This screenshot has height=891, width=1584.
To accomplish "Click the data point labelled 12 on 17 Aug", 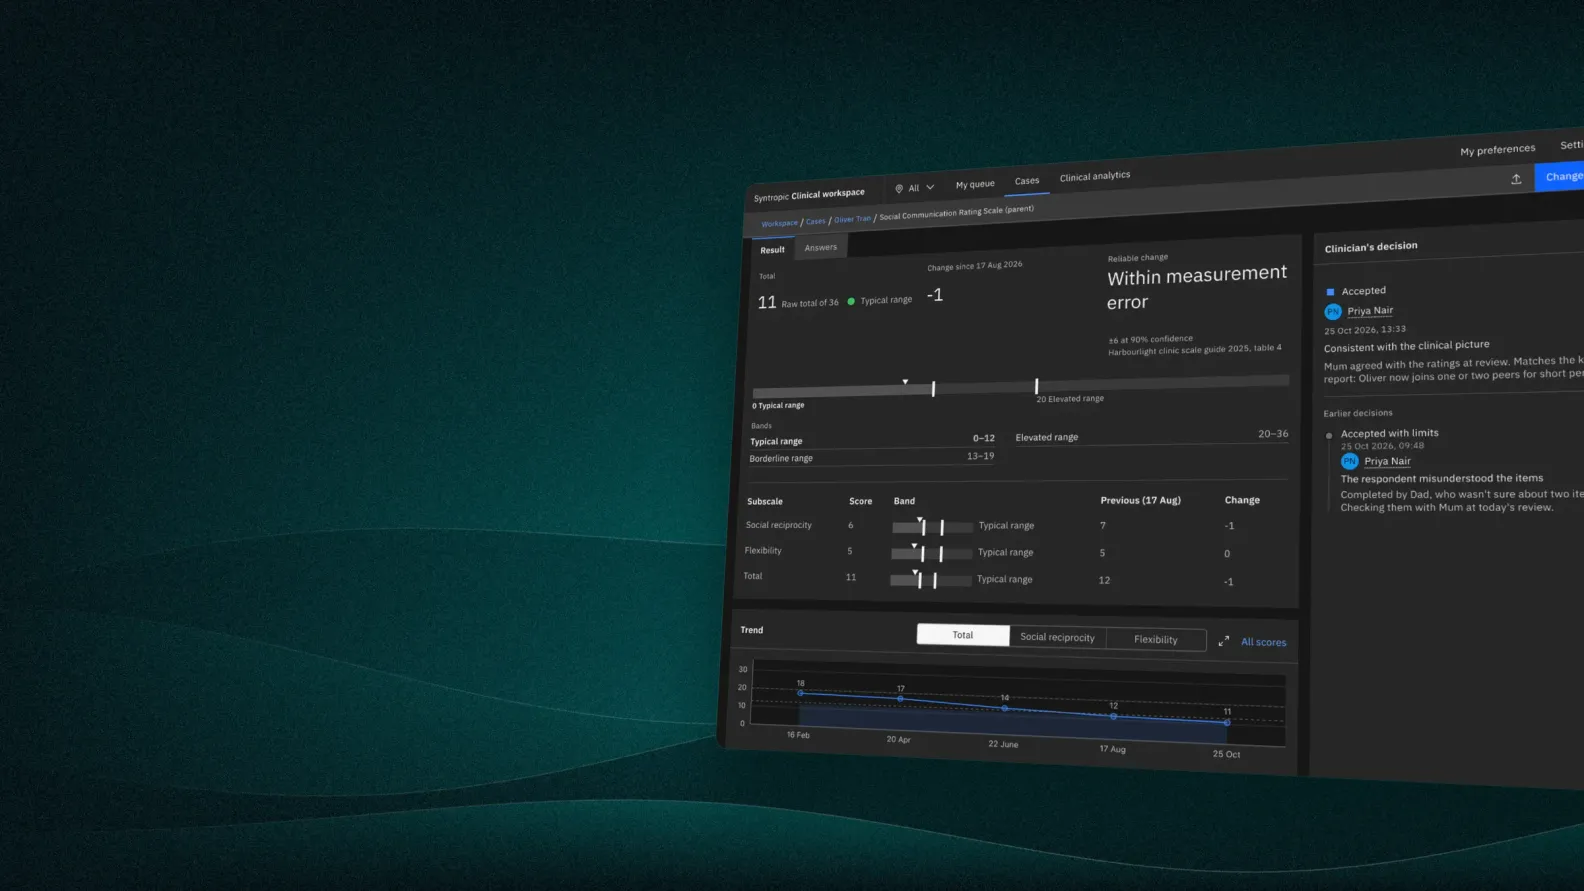I will (1114, 716).
